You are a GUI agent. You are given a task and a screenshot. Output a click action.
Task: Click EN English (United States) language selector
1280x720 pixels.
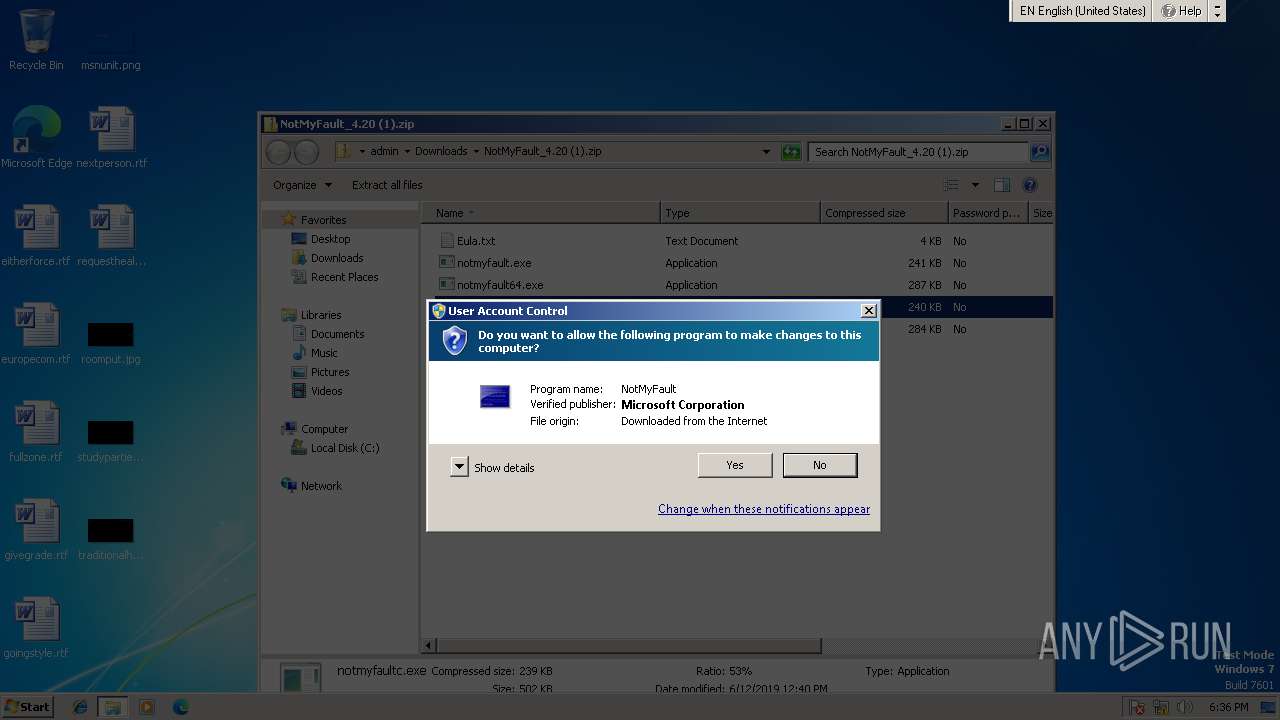[x=1082, y=11]
